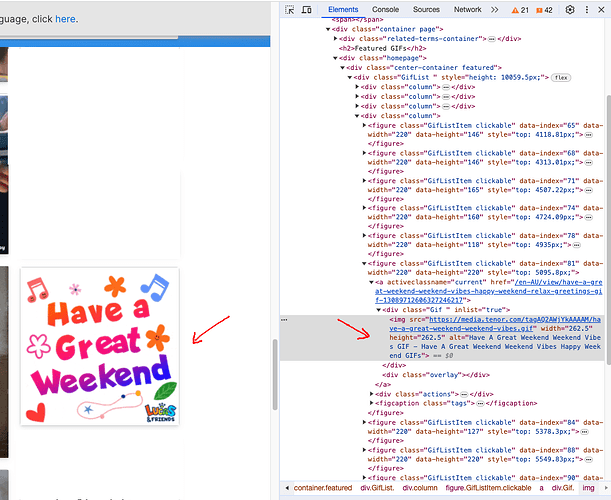Expand the div class actions node

(372, 394)
